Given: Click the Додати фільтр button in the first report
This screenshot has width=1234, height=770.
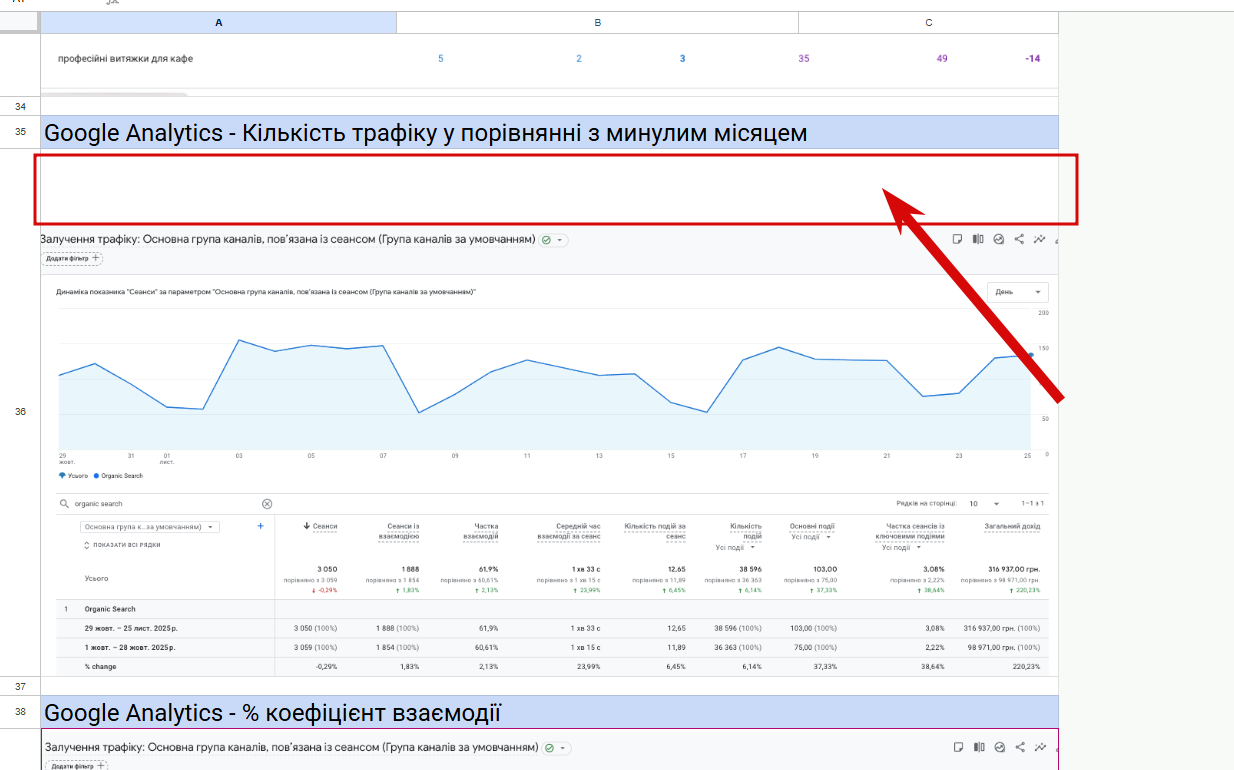Looking at the screenshot, I should click(x=72, y=258).
